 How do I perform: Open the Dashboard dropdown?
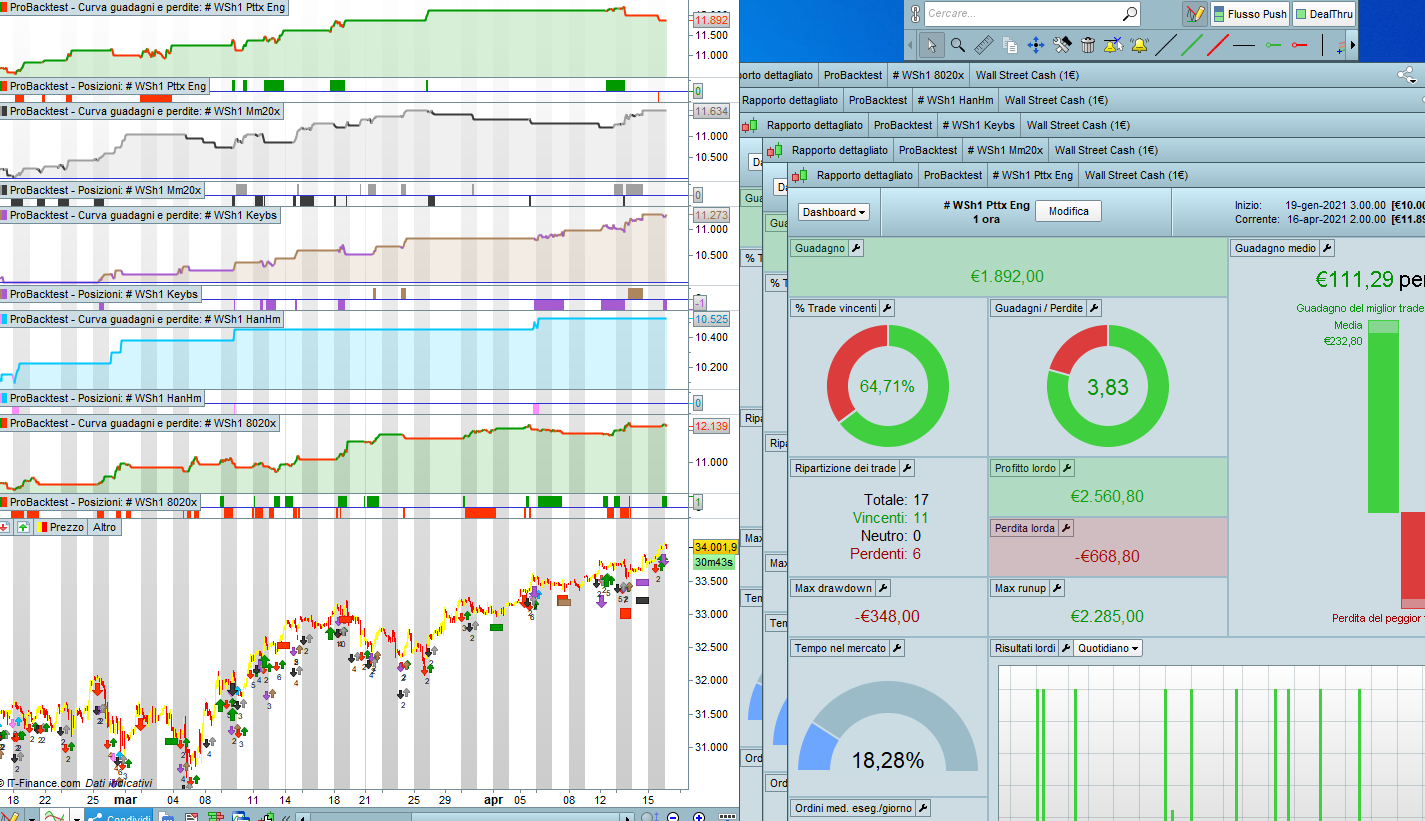[x=834, y=212]
